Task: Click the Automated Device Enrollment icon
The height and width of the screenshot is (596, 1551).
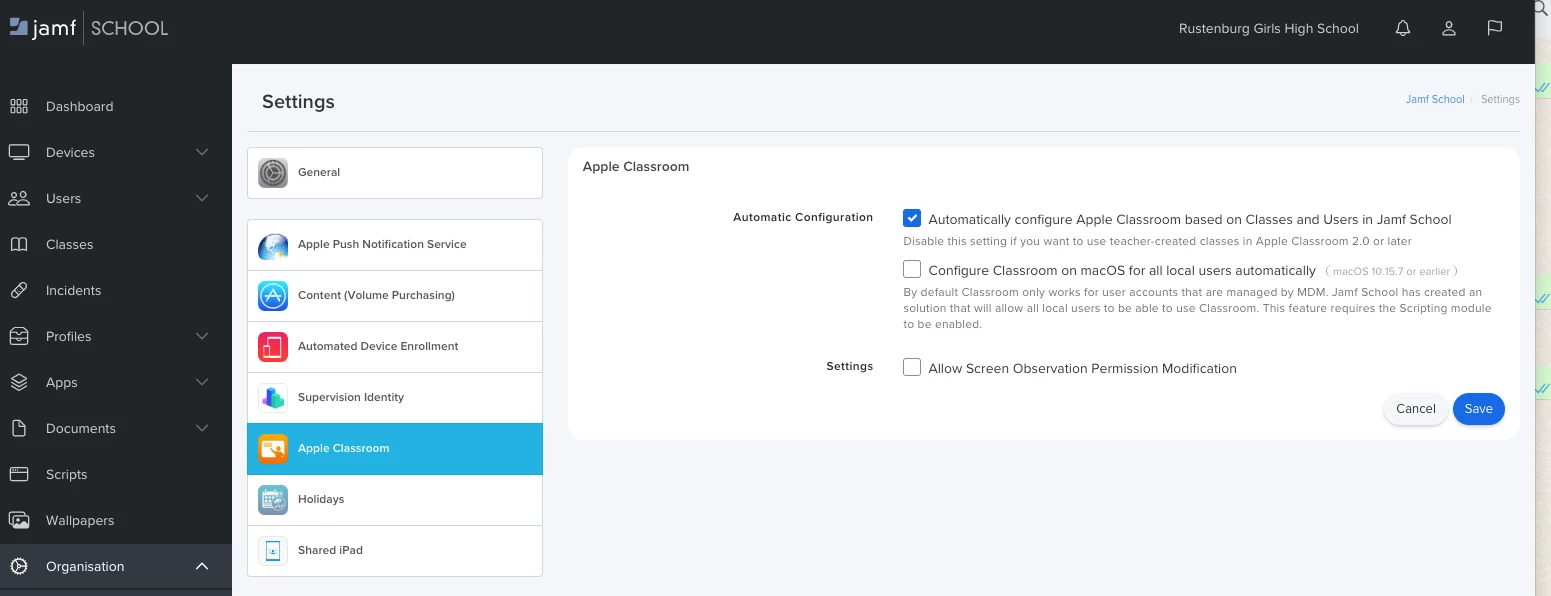Action: 273,347
